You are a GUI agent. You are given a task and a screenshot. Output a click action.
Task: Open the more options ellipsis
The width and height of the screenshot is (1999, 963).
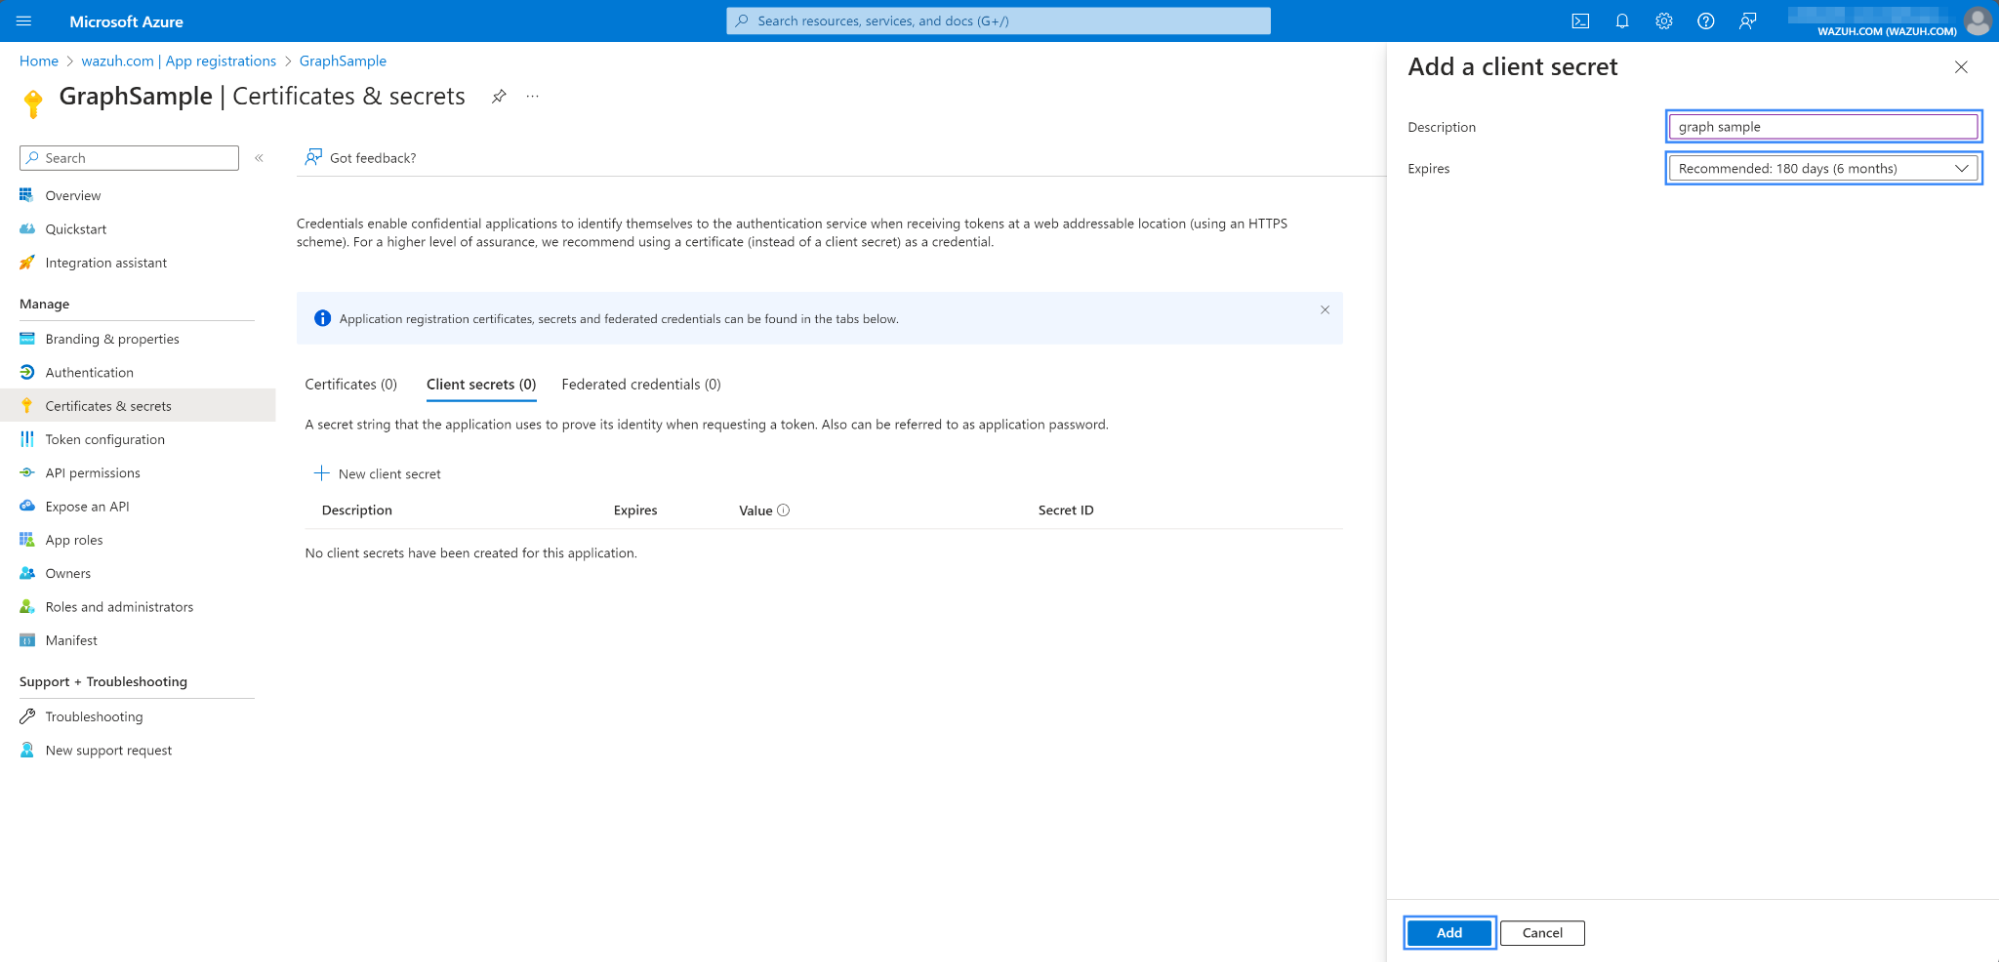point(533,96)
